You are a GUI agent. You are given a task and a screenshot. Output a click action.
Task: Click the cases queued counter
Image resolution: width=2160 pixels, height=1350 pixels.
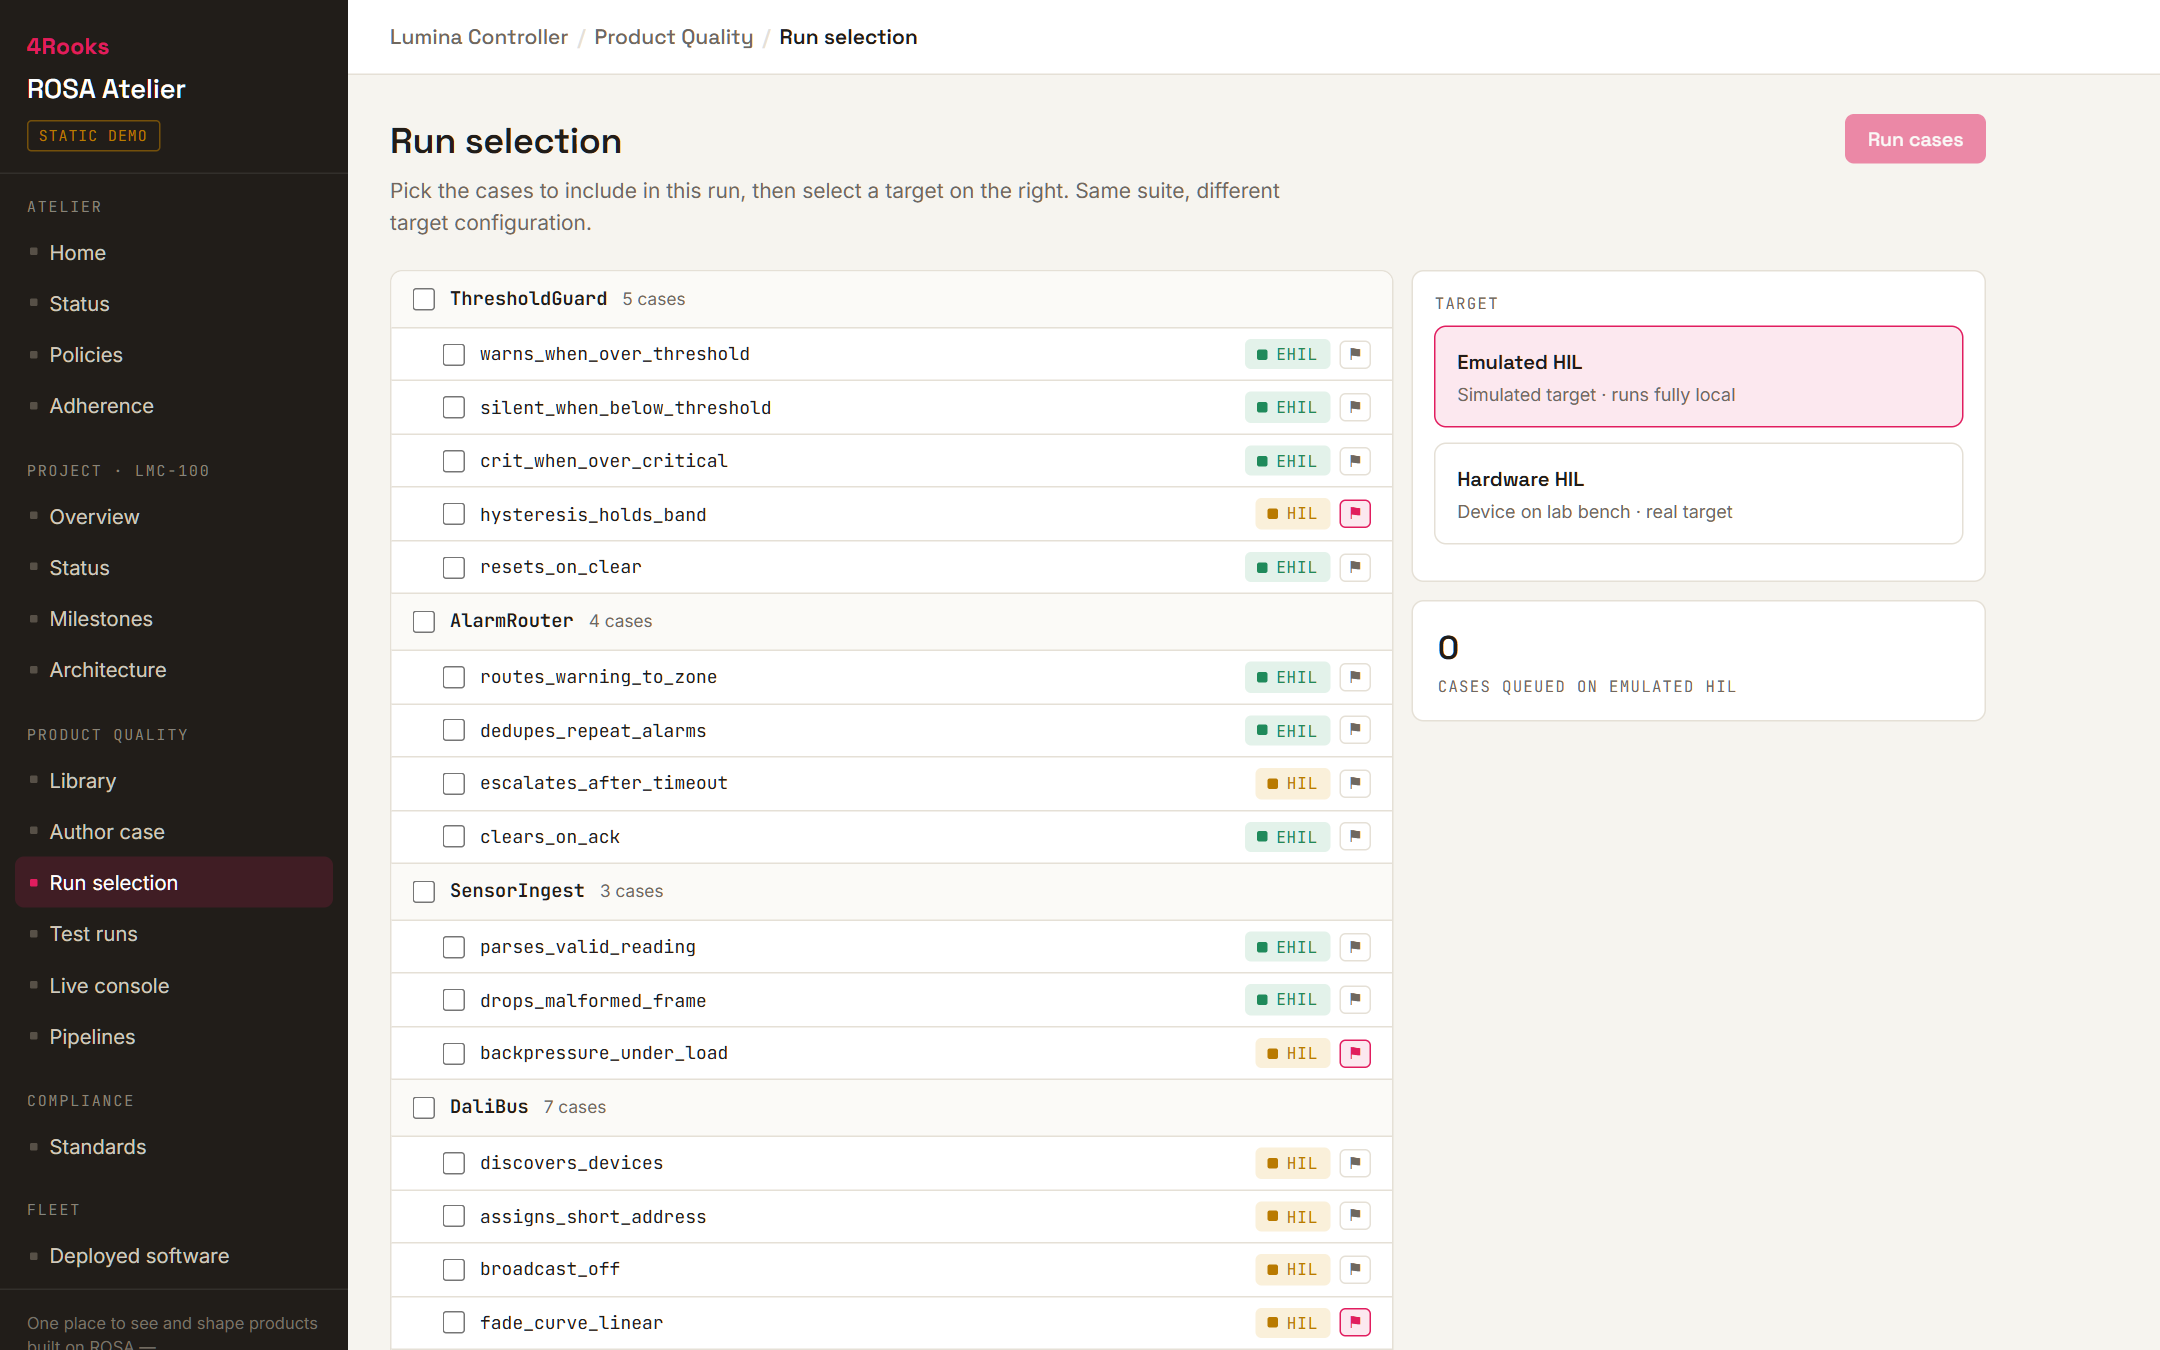pos(1698,661)
